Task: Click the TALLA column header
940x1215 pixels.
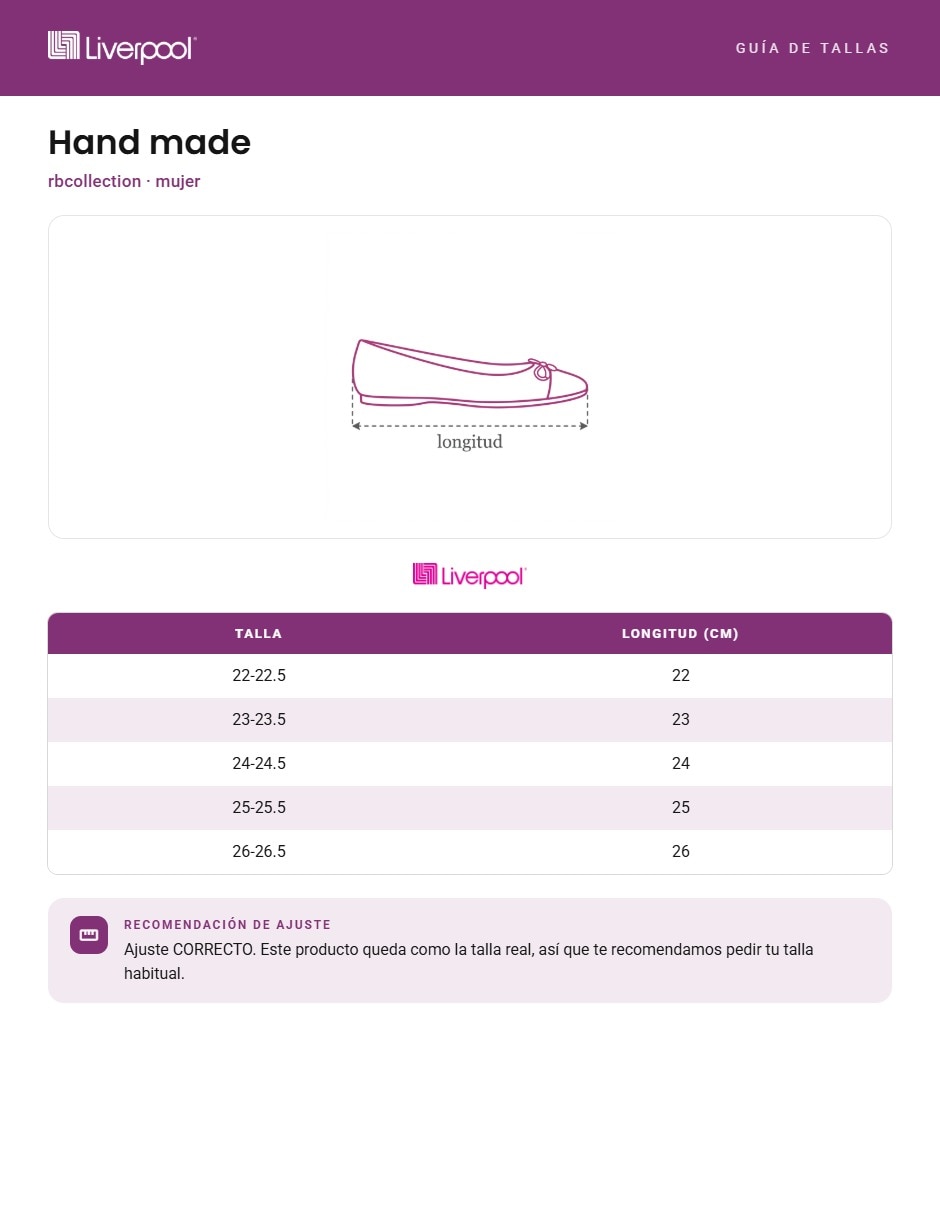Action: (259, 633)
